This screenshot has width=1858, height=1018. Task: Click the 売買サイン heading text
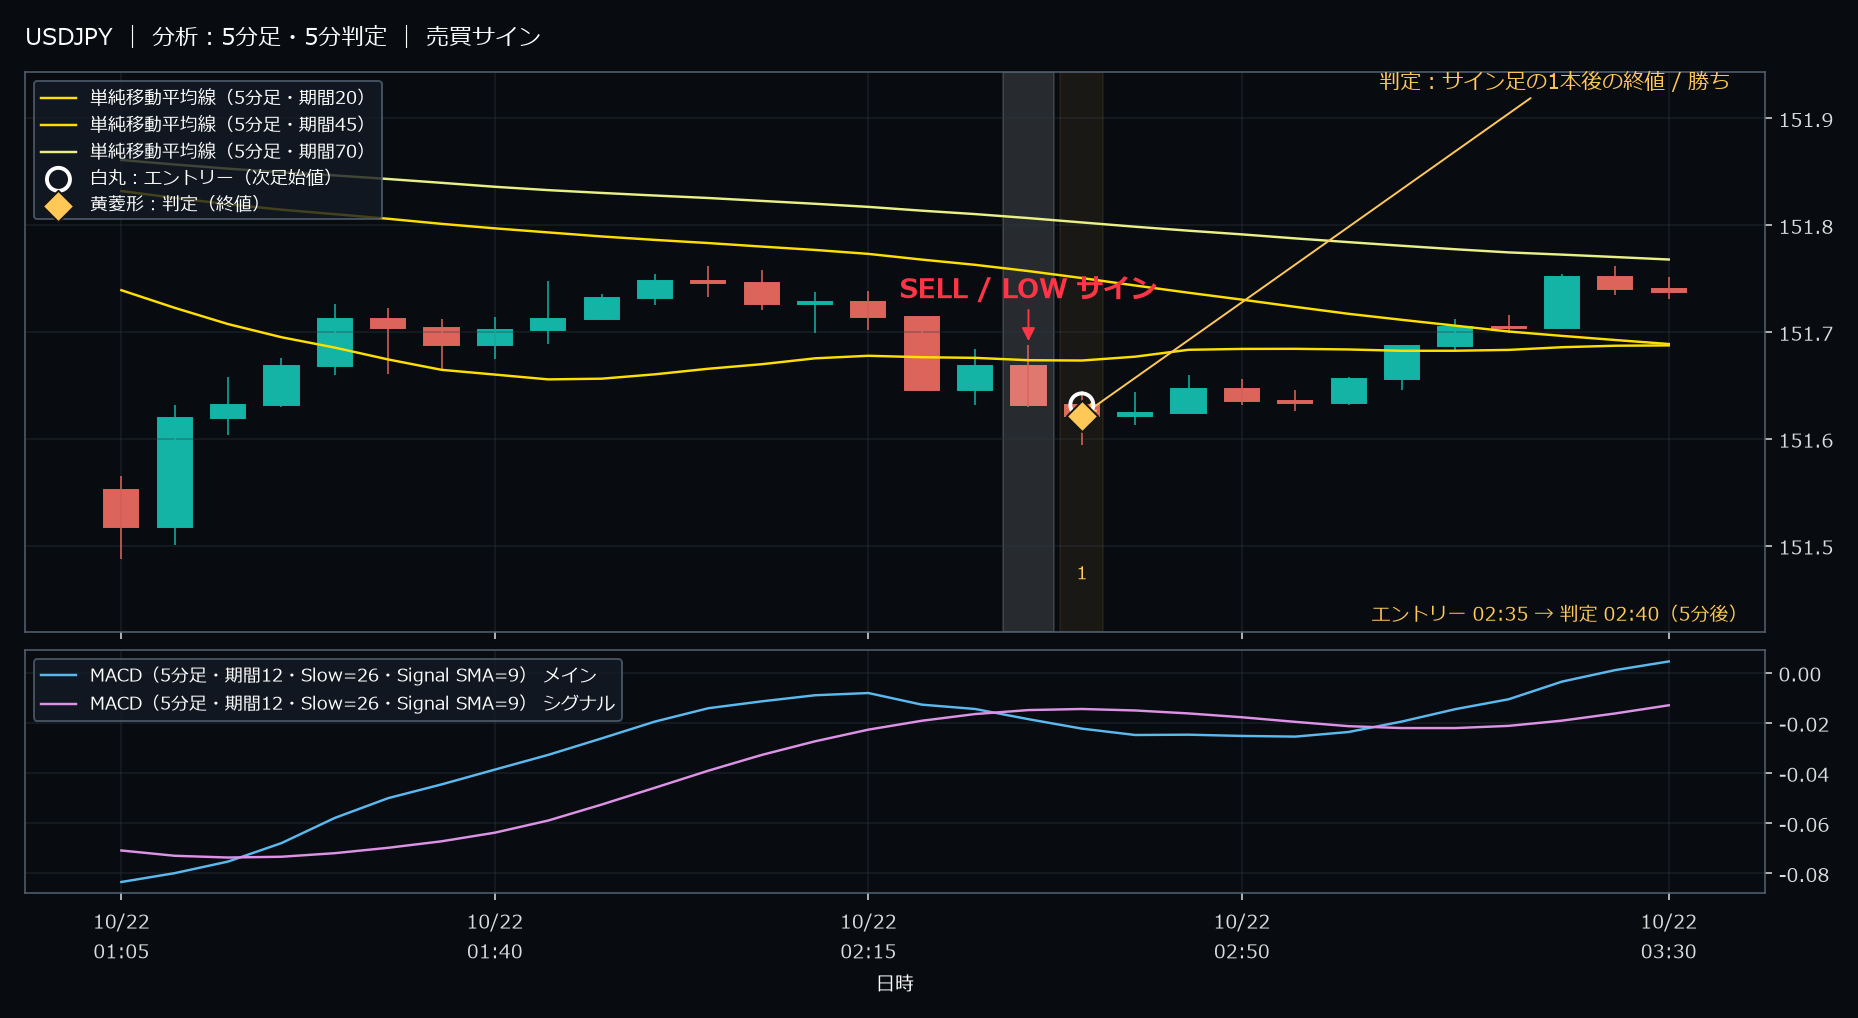[483, 37]
